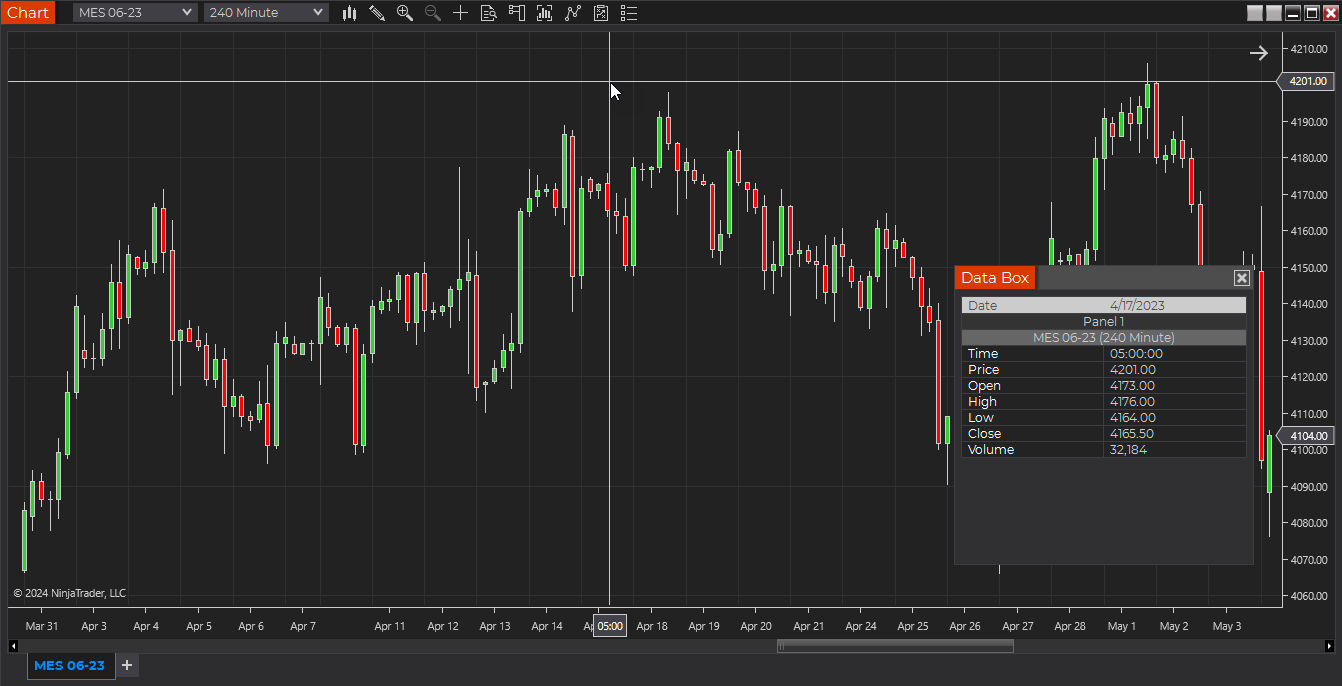The height and width of the screenshot is (686, 1342).
Task: Click the 4210.00 price axis label
Action: pyautogui.click(x=1309, y=48)
